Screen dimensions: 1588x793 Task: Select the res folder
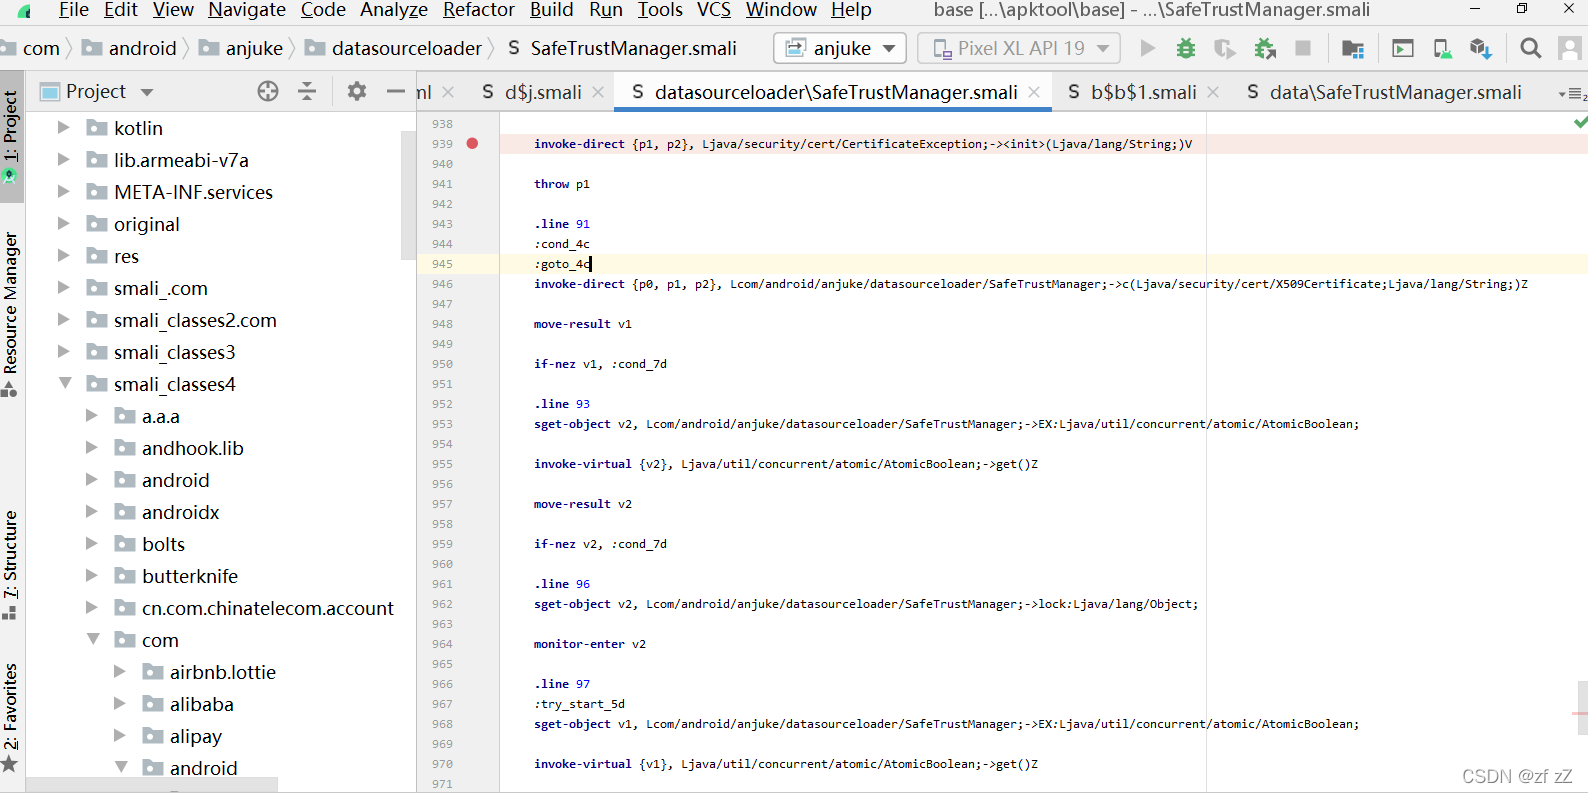(126, 256)
